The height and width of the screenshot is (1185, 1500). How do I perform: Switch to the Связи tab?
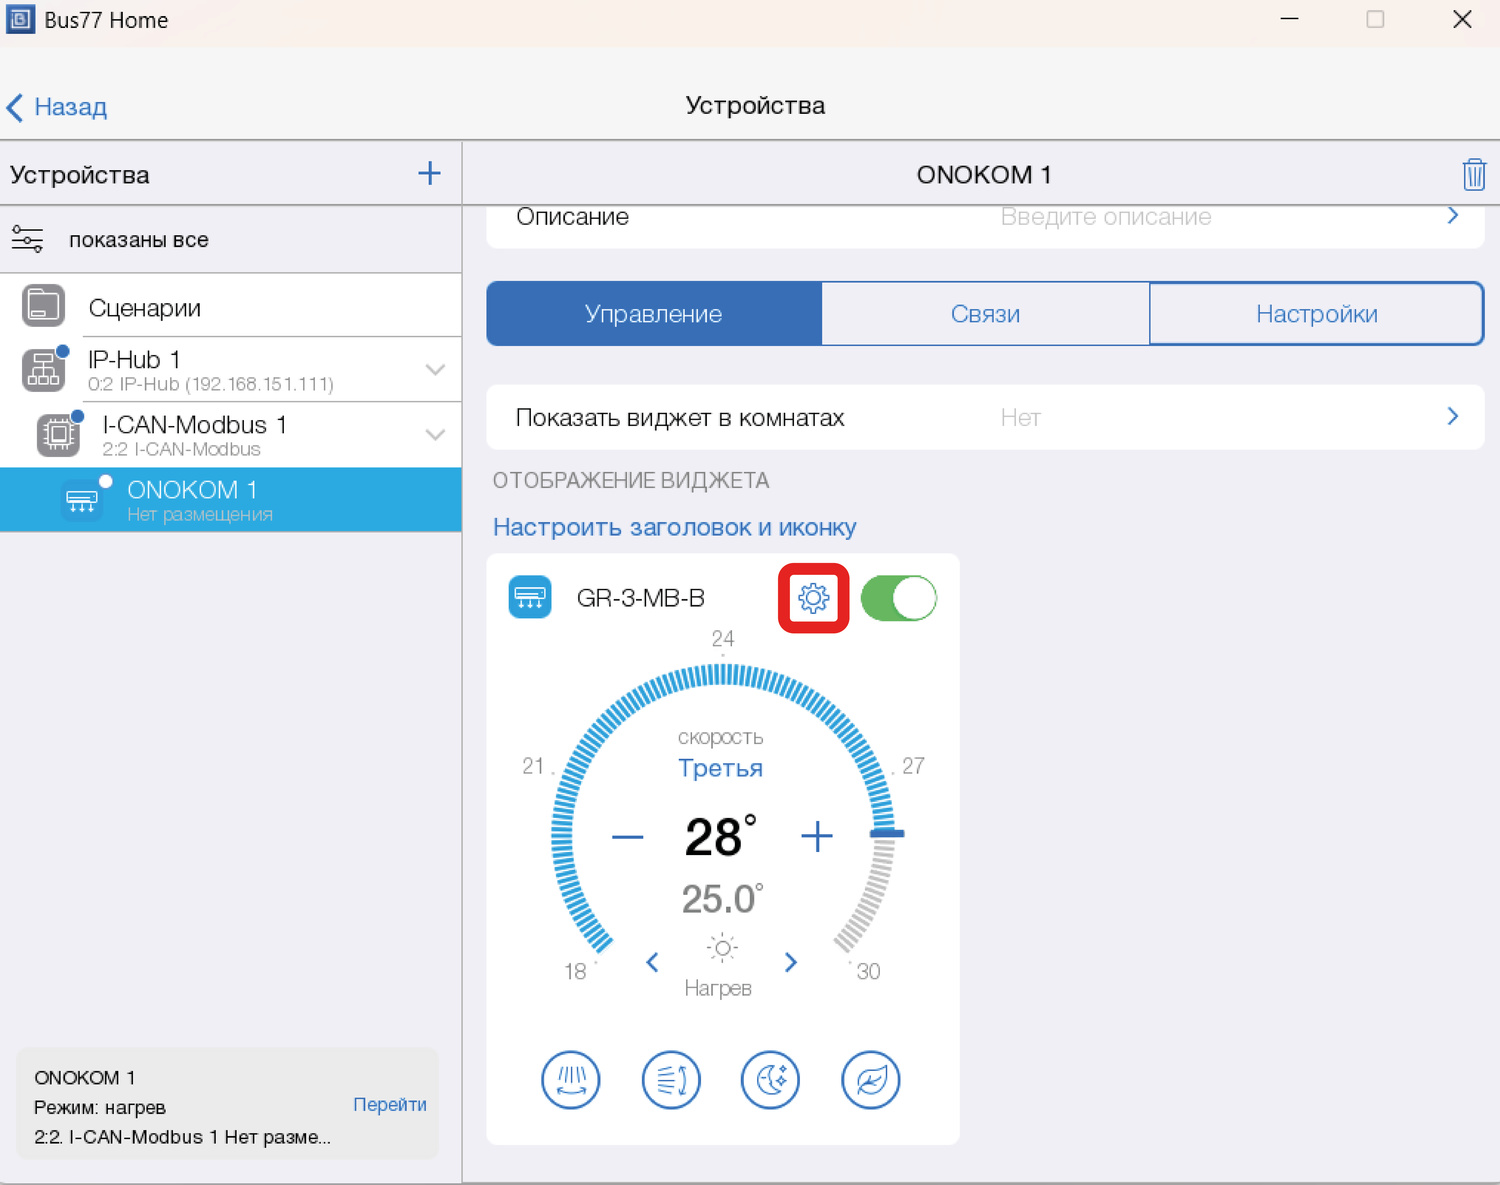click(985, 314)
